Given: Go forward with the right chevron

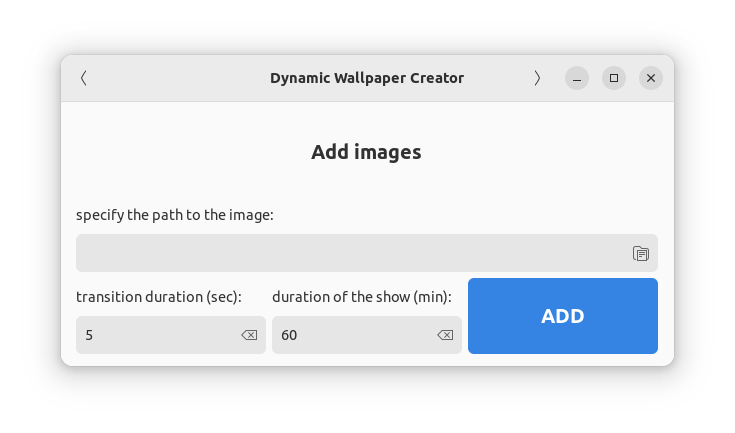Looking at the screenshot, I should point(537,78).
